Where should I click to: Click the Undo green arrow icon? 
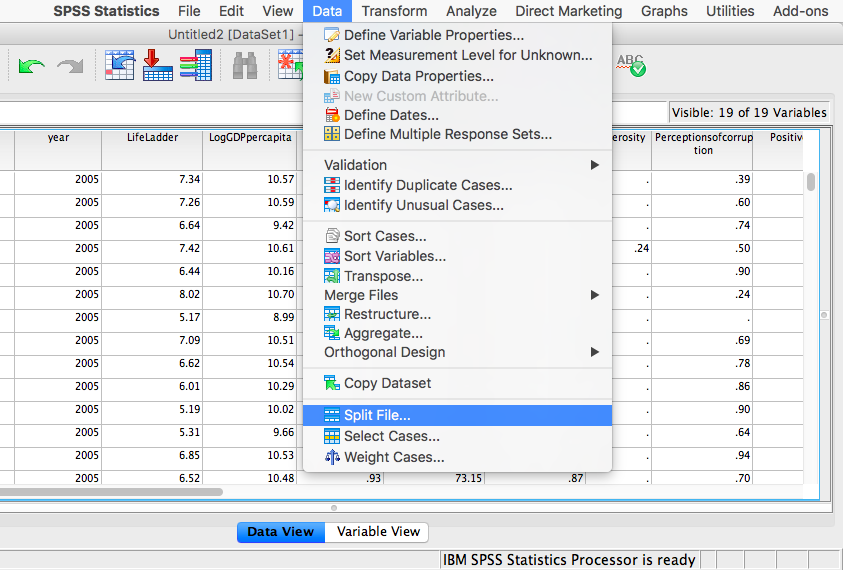tap(31, 66)
